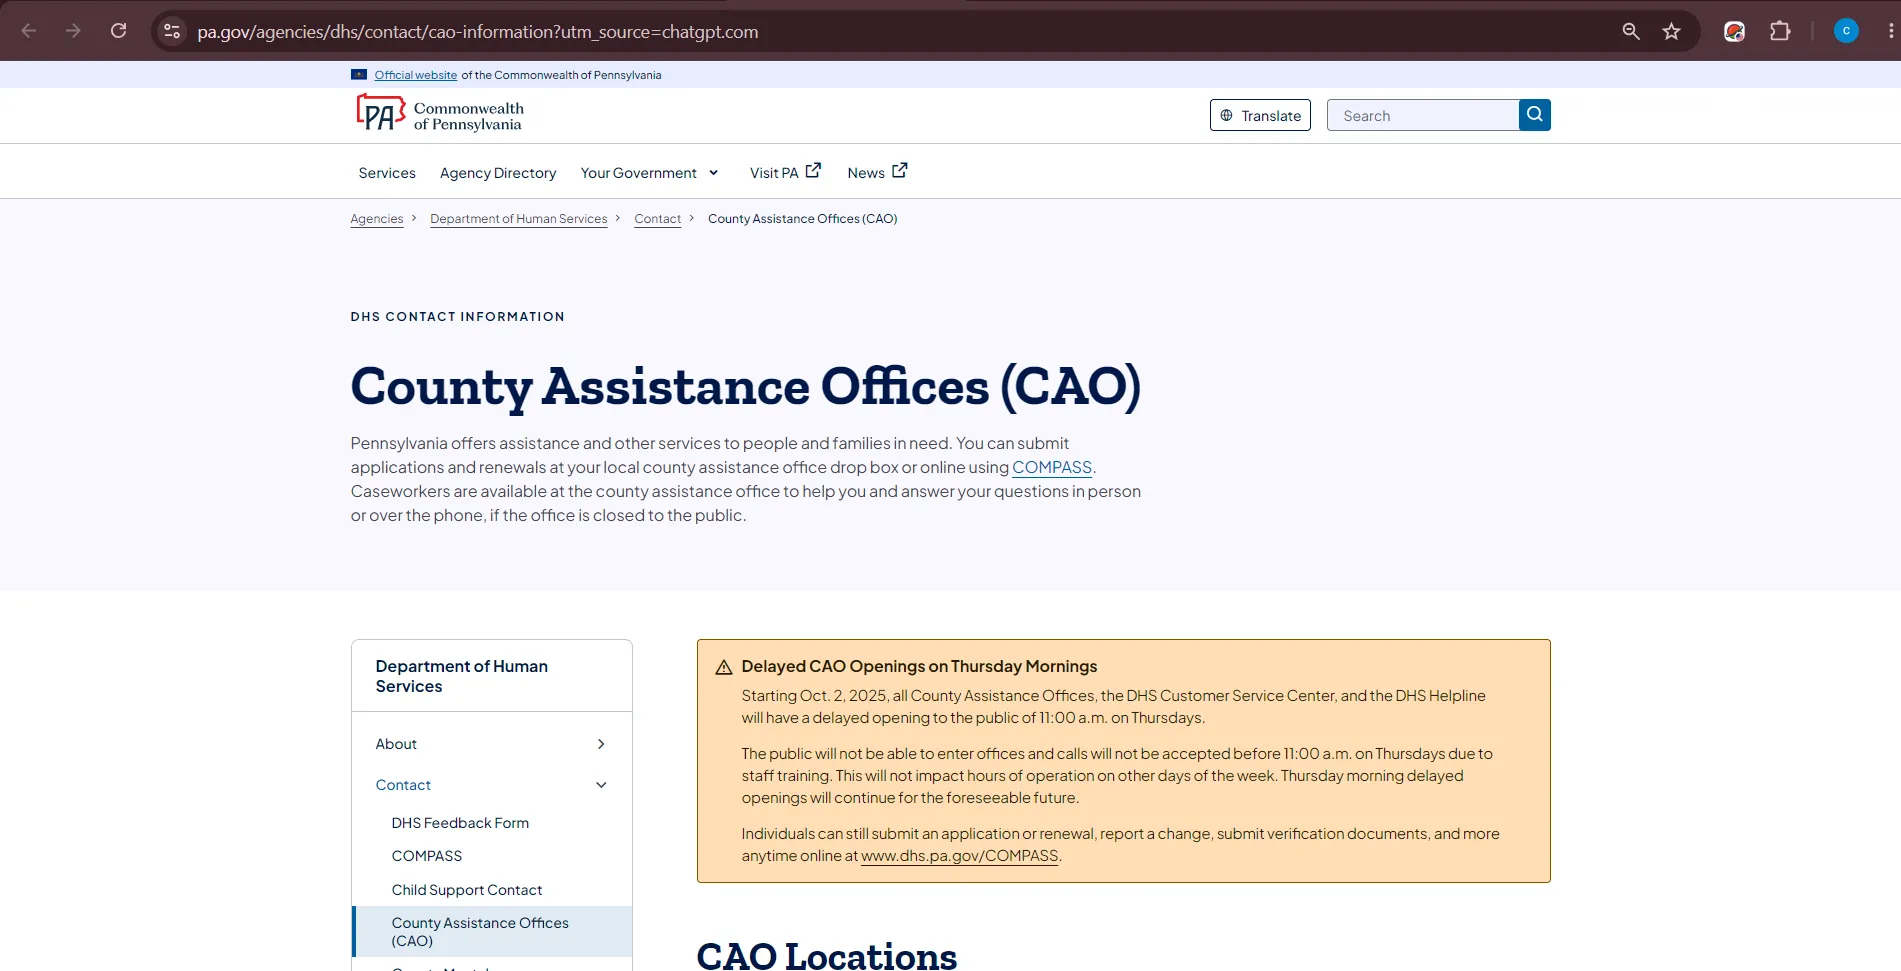Screen dimensions: 1901x971
Task: Expand the About sidebar chevron
Action: tap(601, 744)
